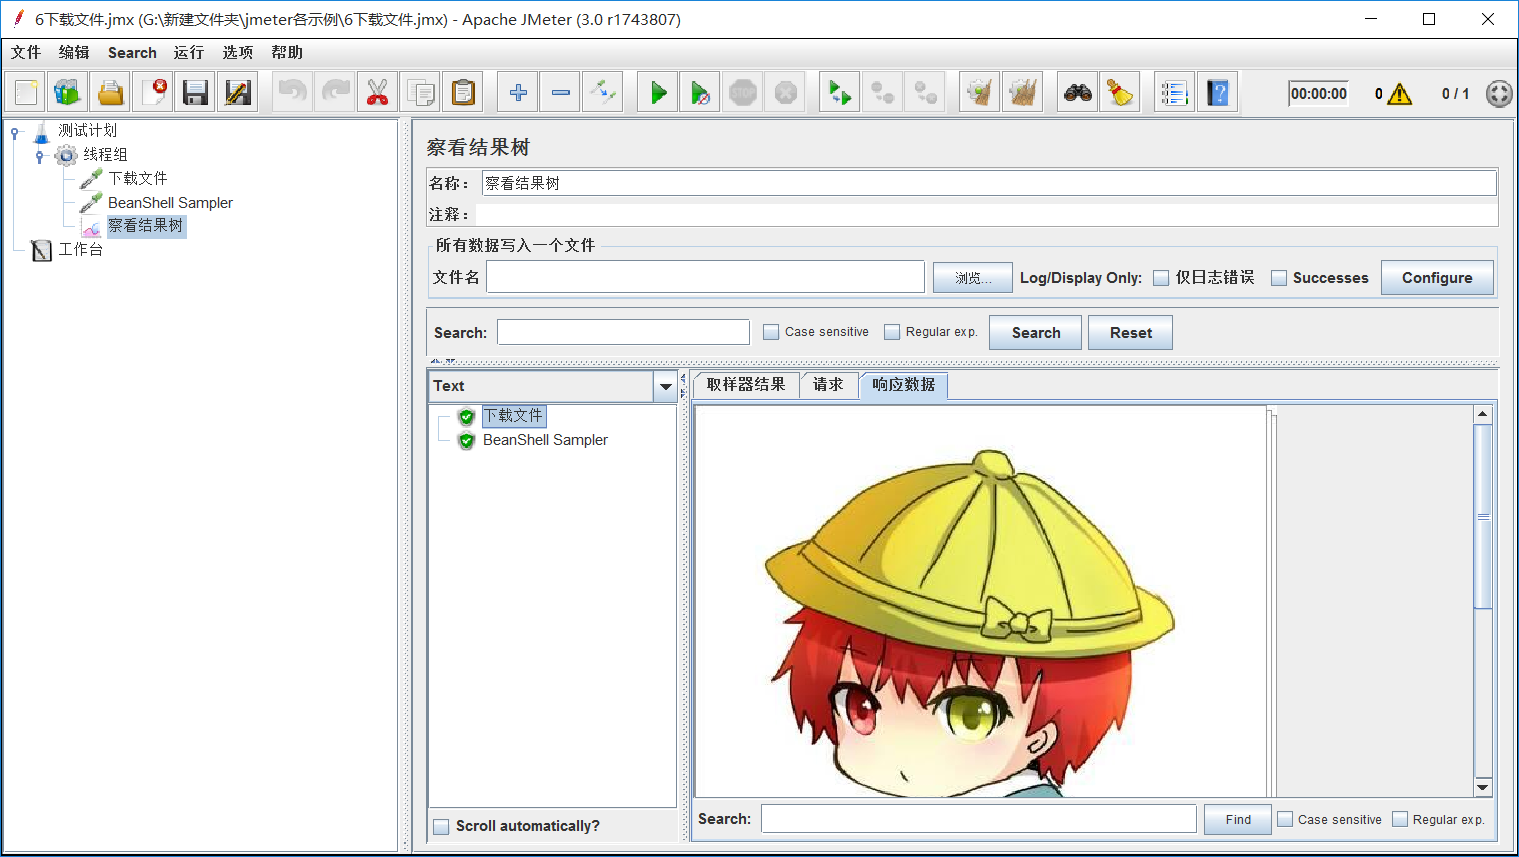The image size is (1519, 857).
Task: Toggle bottom Case sensitive checkbox
Action: coord(1285,819)
